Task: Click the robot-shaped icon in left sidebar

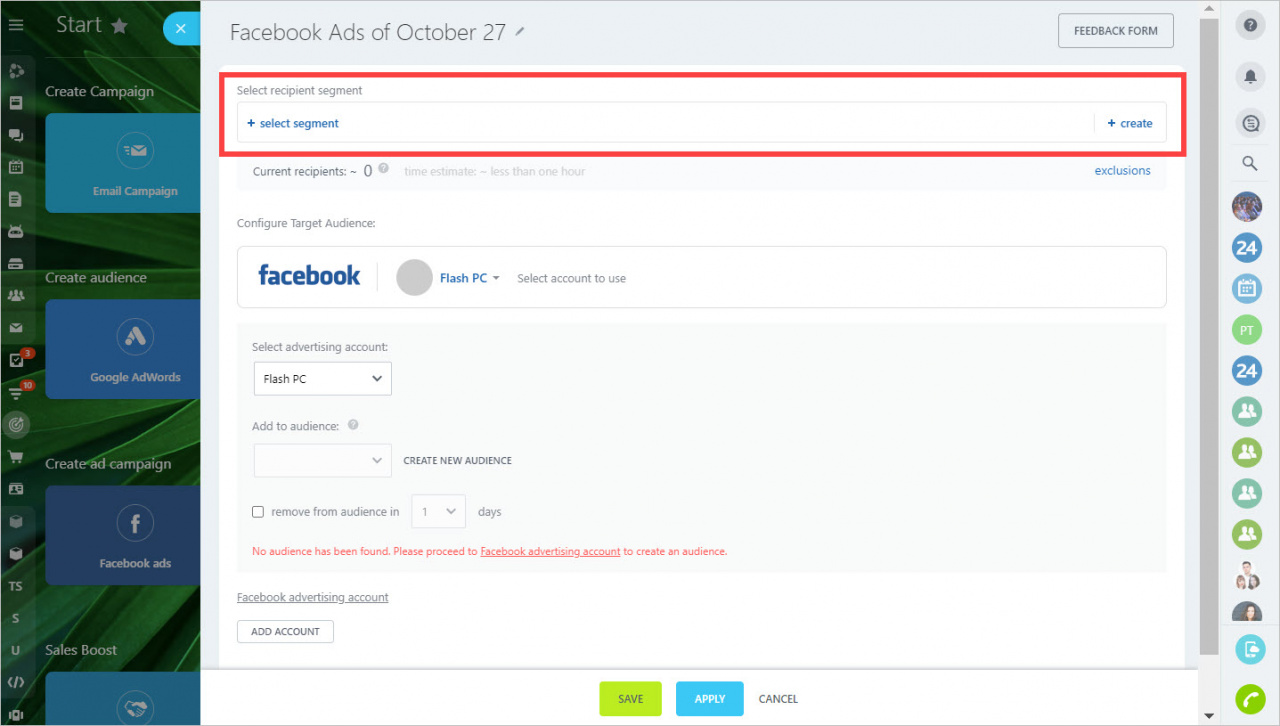Action: click(x=15, y=232)
